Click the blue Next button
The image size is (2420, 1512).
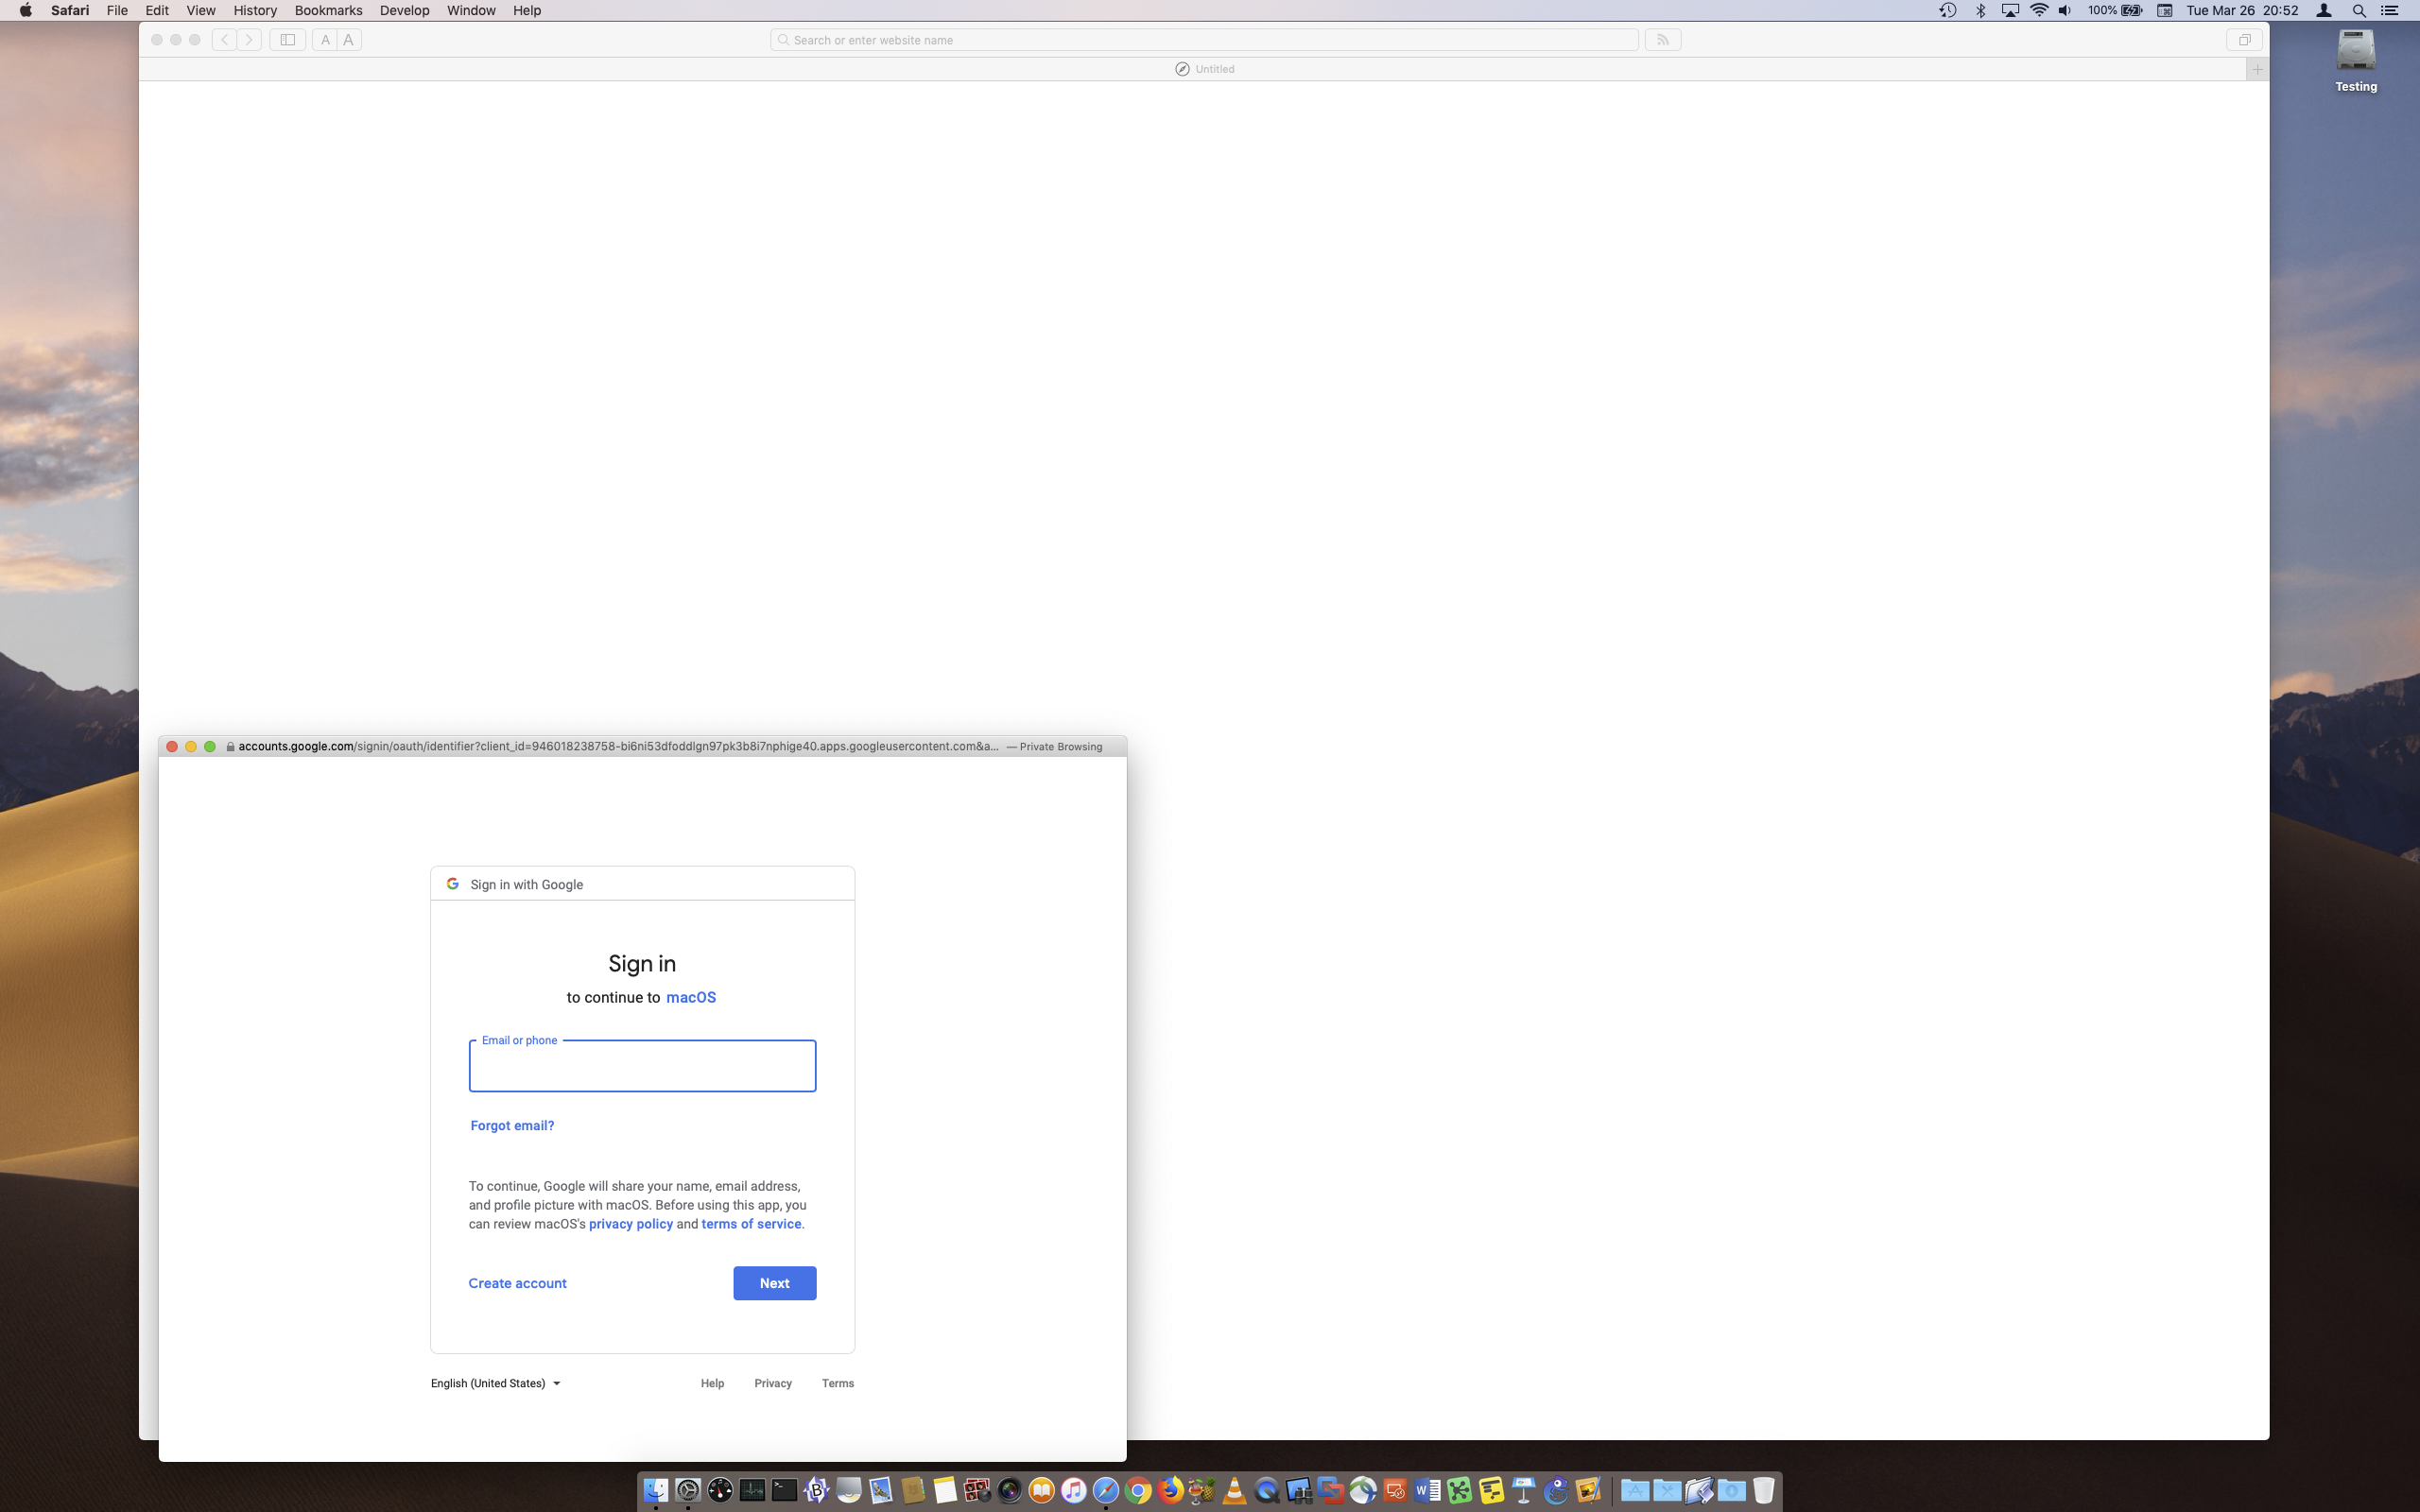tap(774, 1283)
